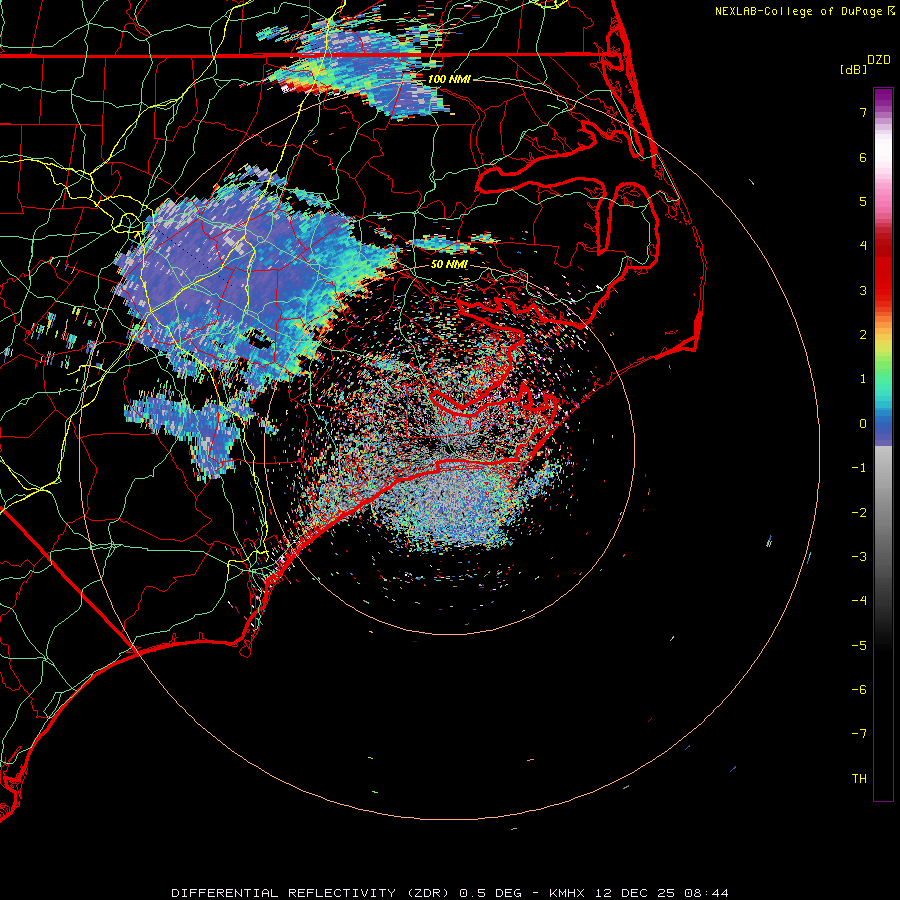Click the '50 NMI' range ring label
Screen dimensions: 900x900
pyautogui.click(x=449, y=264)
